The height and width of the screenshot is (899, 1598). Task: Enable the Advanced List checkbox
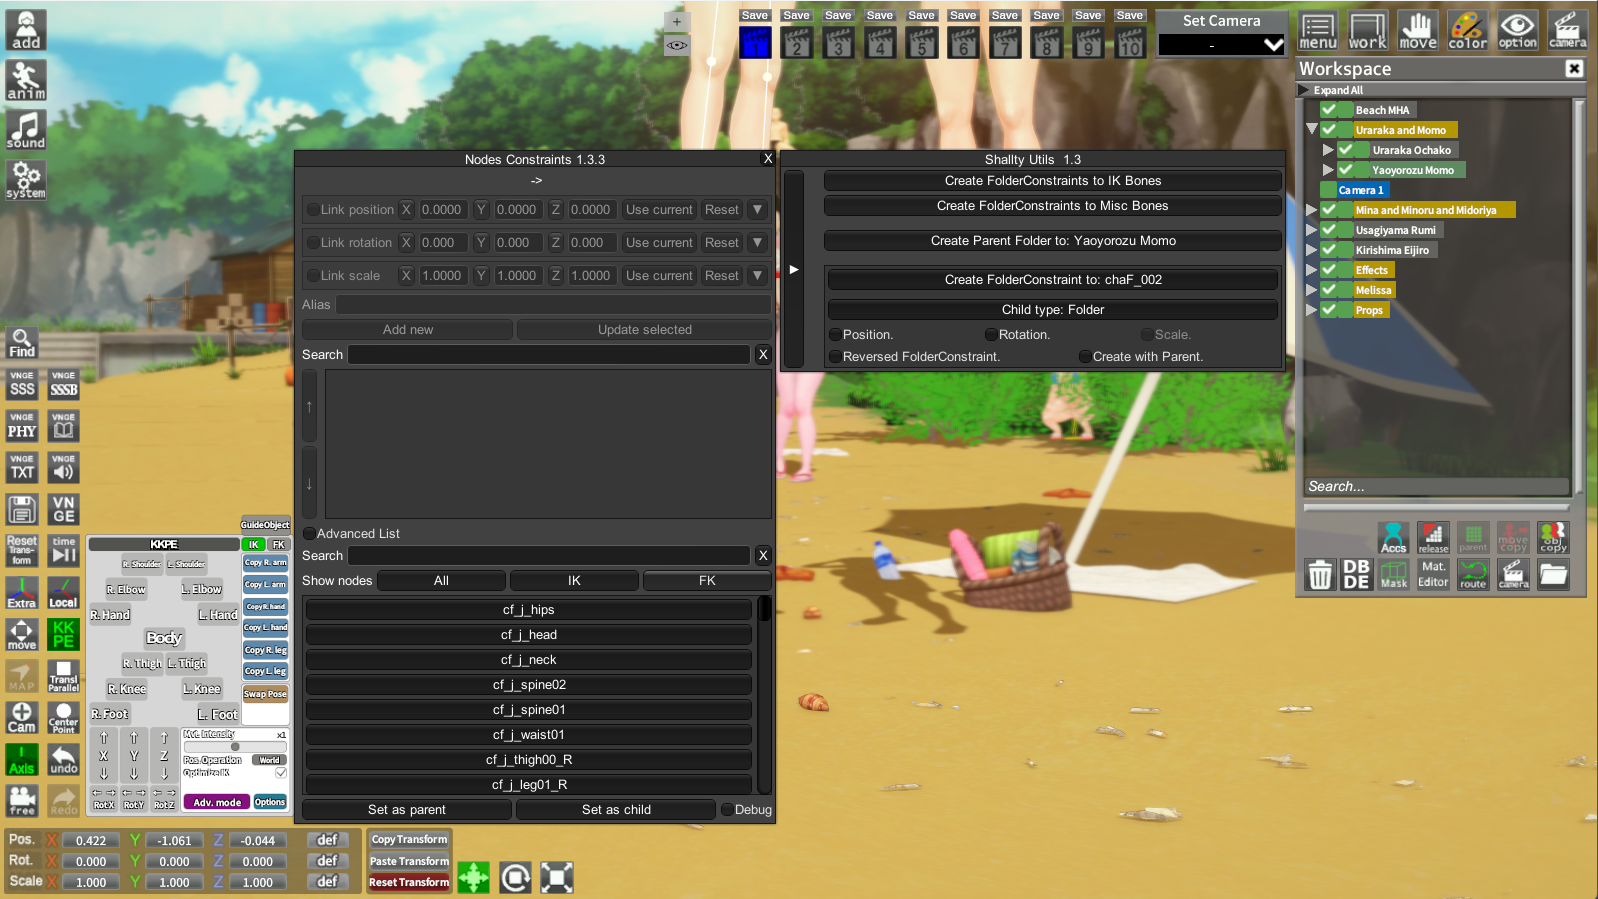pos(309,534)
